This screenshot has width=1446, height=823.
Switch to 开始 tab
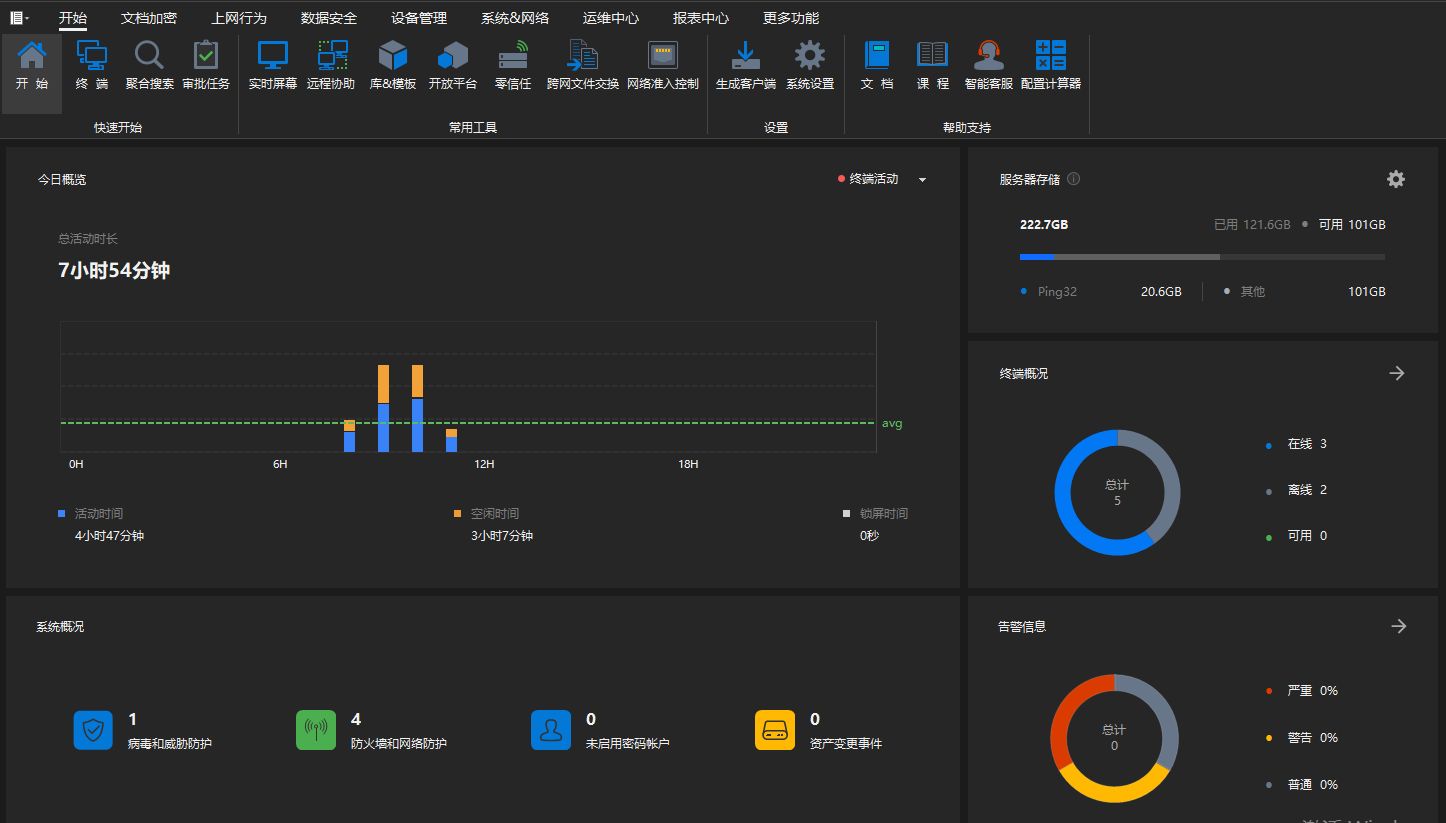(x=73, y=18)
